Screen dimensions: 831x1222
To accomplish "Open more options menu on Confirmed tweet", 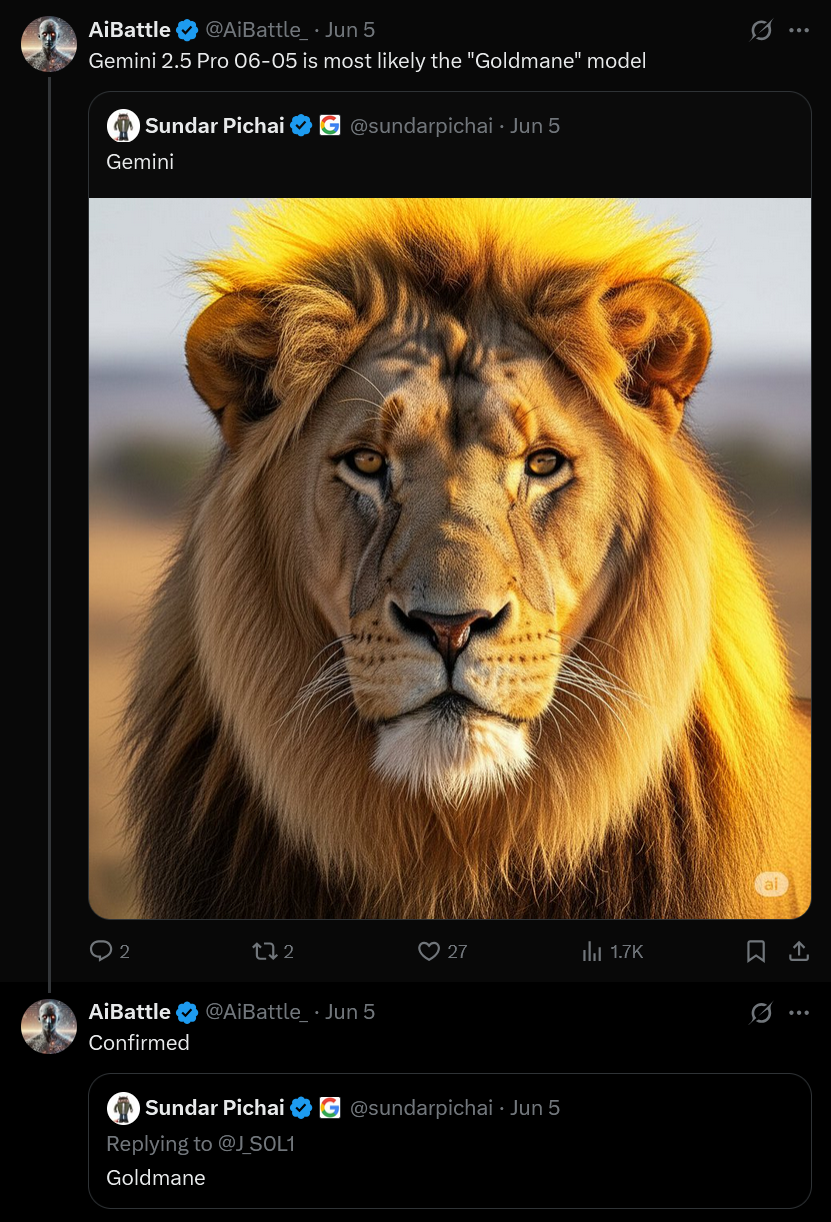I will pos(798,1013).
